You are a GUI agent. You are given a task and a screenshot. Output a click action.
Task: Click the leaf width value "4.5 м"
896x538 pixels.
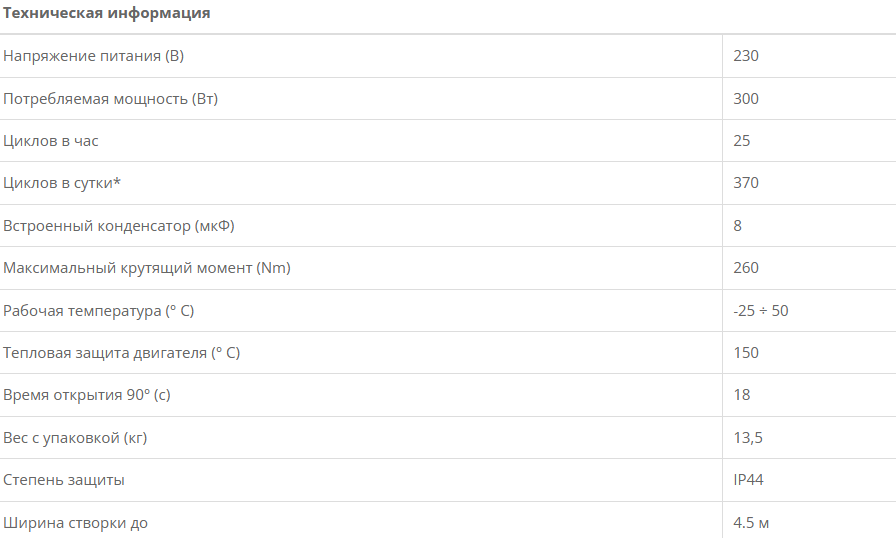tap(751, 523)
